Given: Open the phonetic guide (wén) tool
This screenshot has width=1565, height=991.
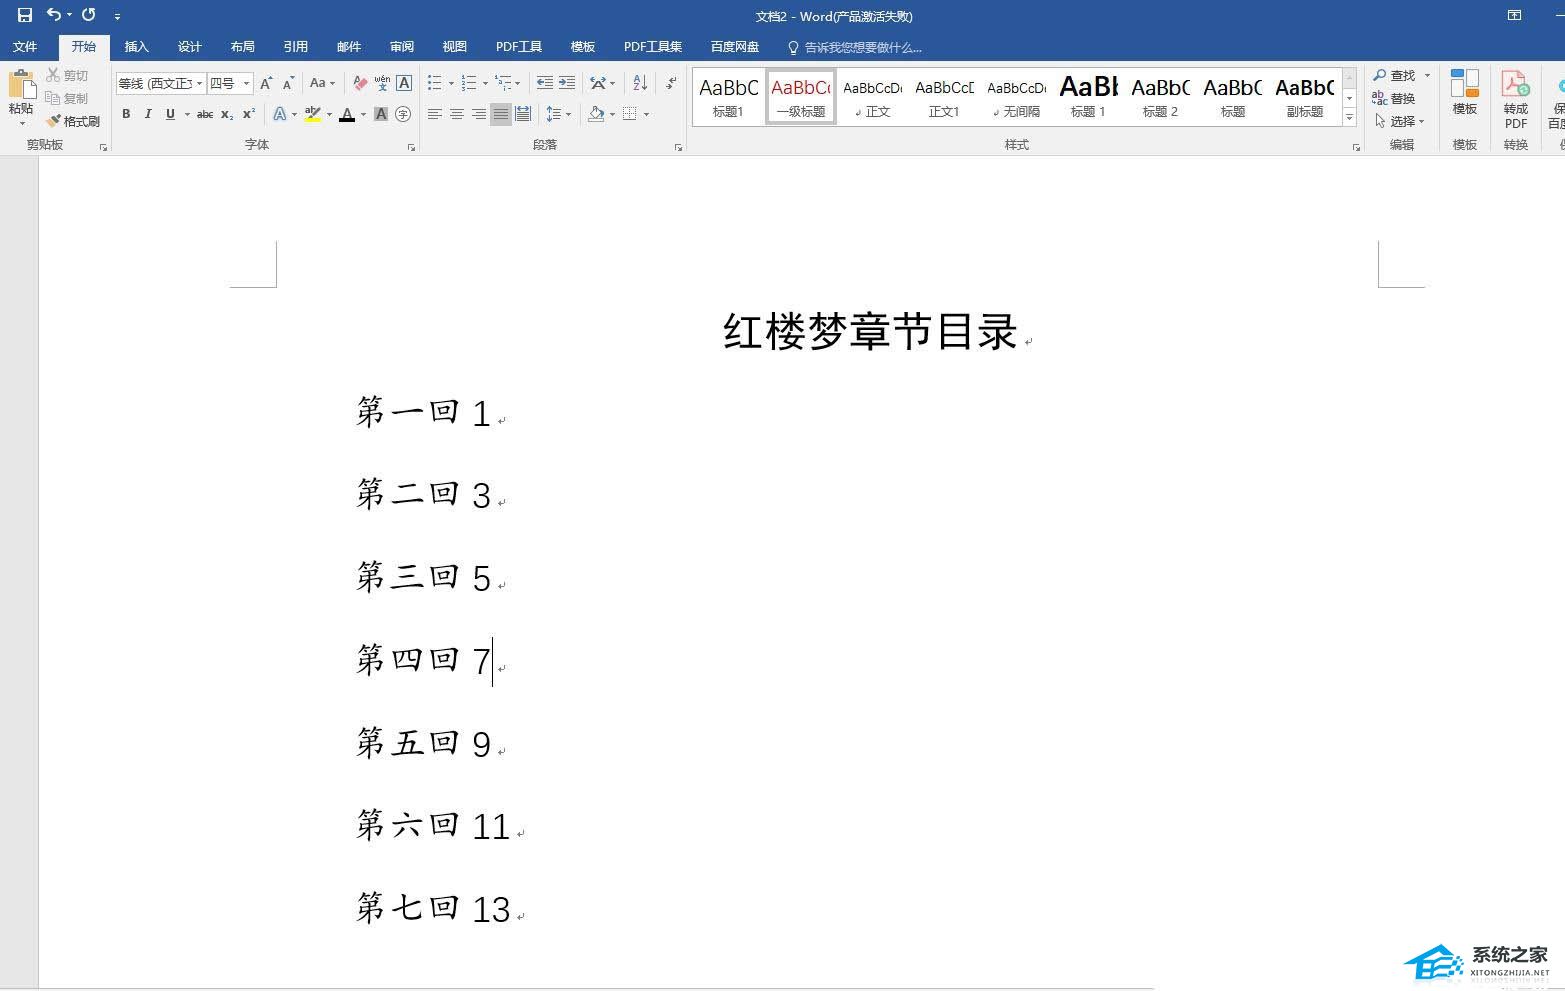Looking at the screenshot, I should click(x=382, y=83).
